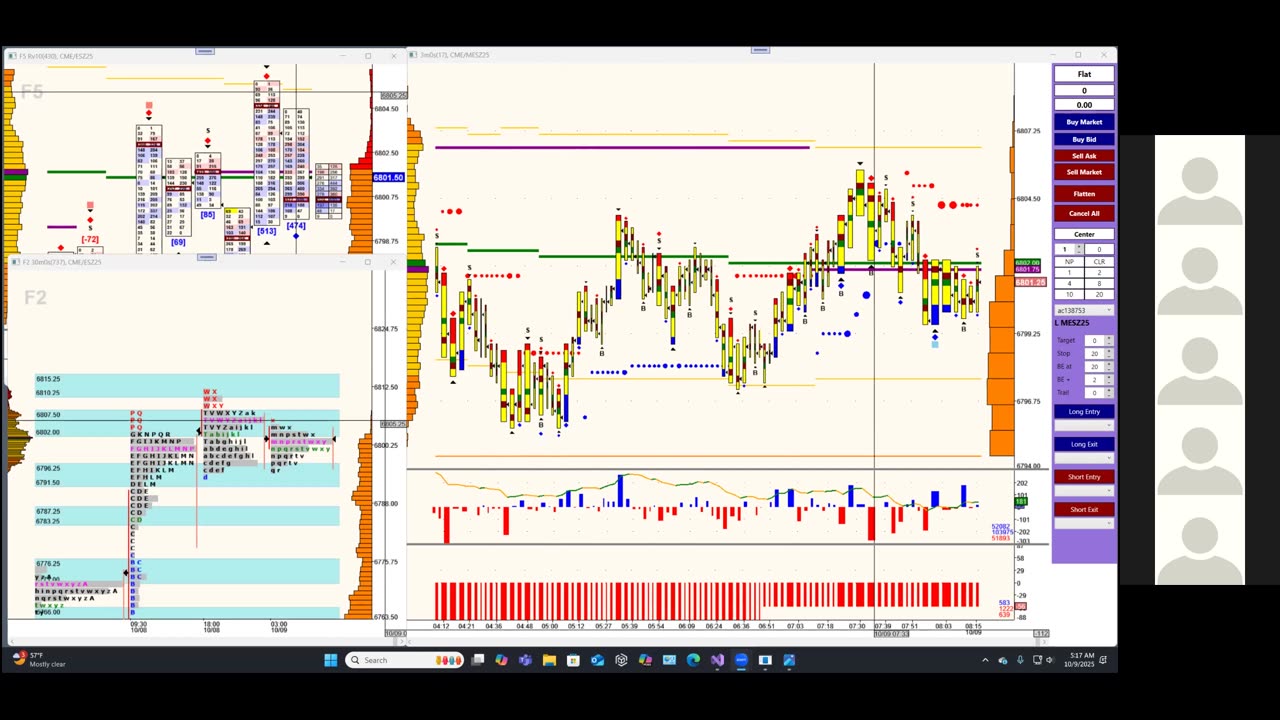Click the 6776.25 level in F2 chart
1280x720 pixels.
click(48, 564)
